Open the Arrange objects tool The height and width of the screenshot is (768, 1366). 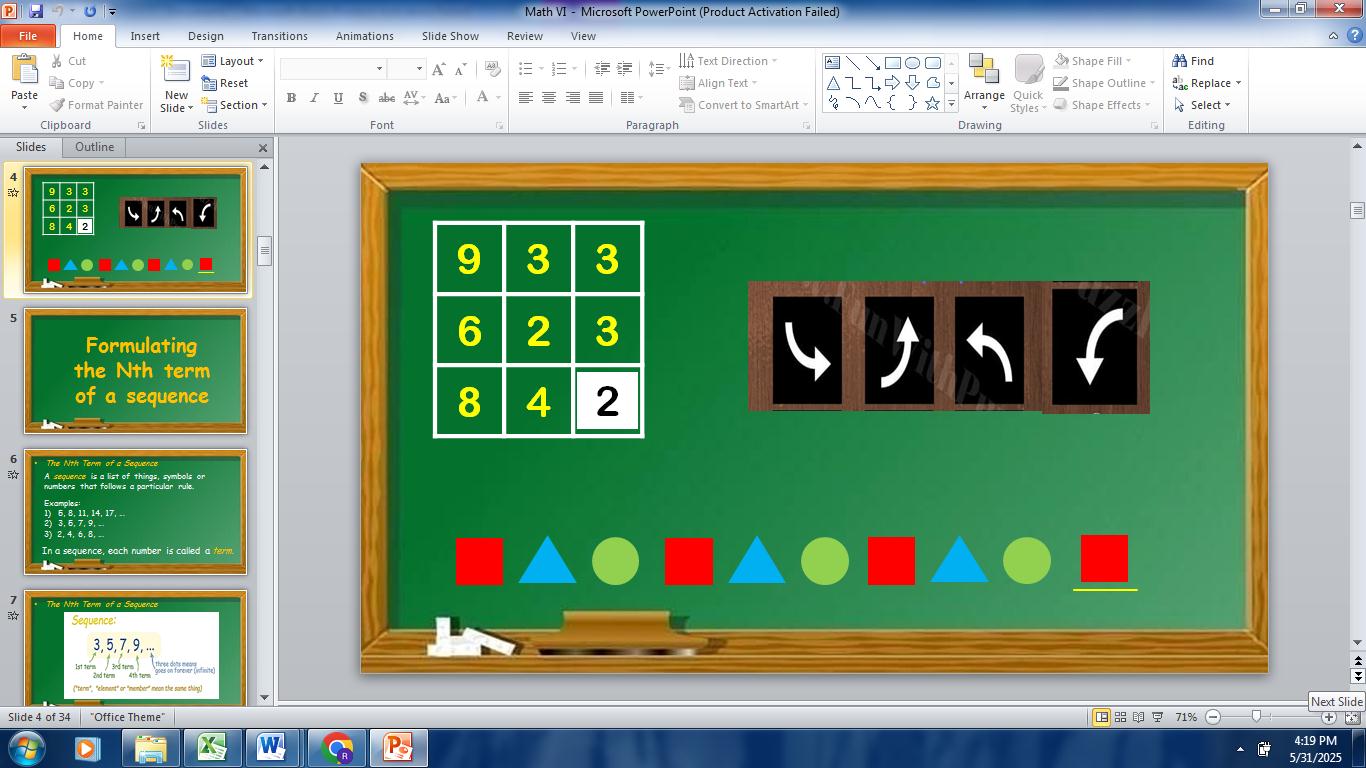[984, 82]
